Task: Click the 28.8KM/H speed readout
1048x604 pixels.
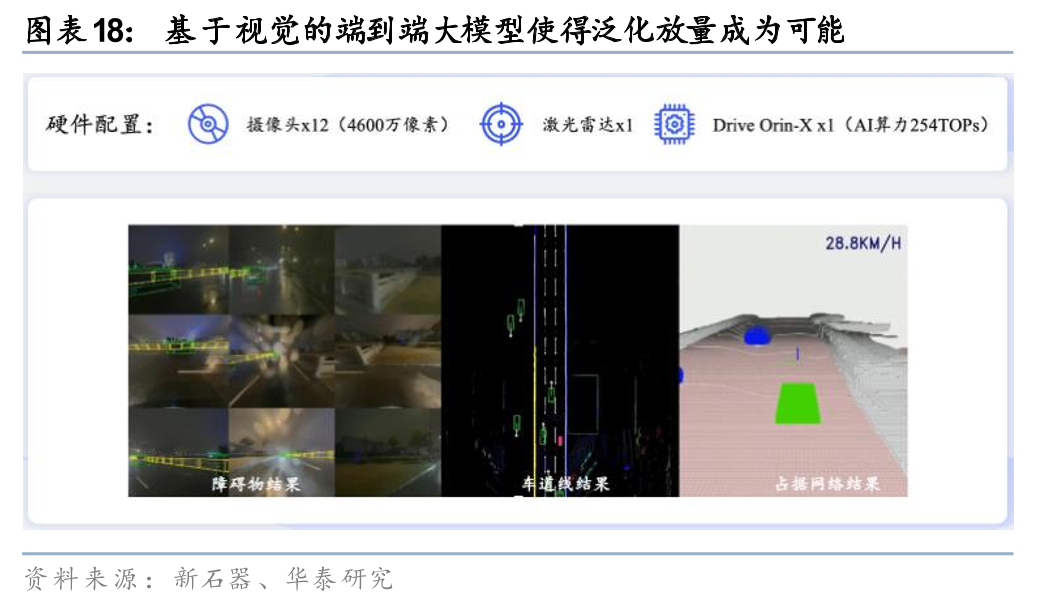Action: pos(861,243)
